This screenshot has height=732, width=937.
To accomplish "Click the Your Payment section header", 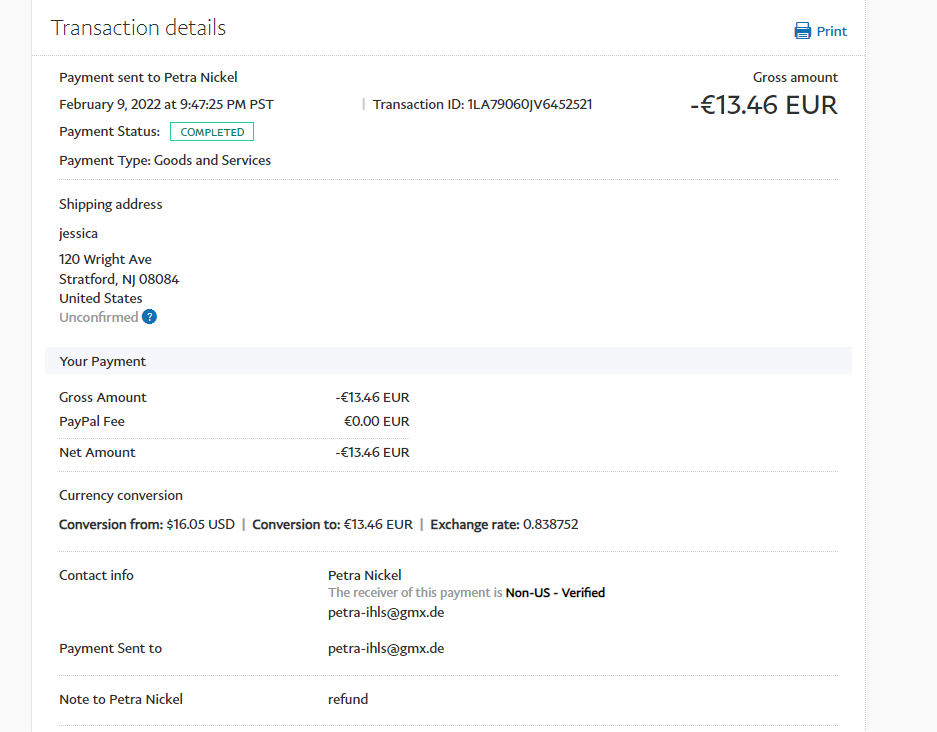I will coord(103,361).
